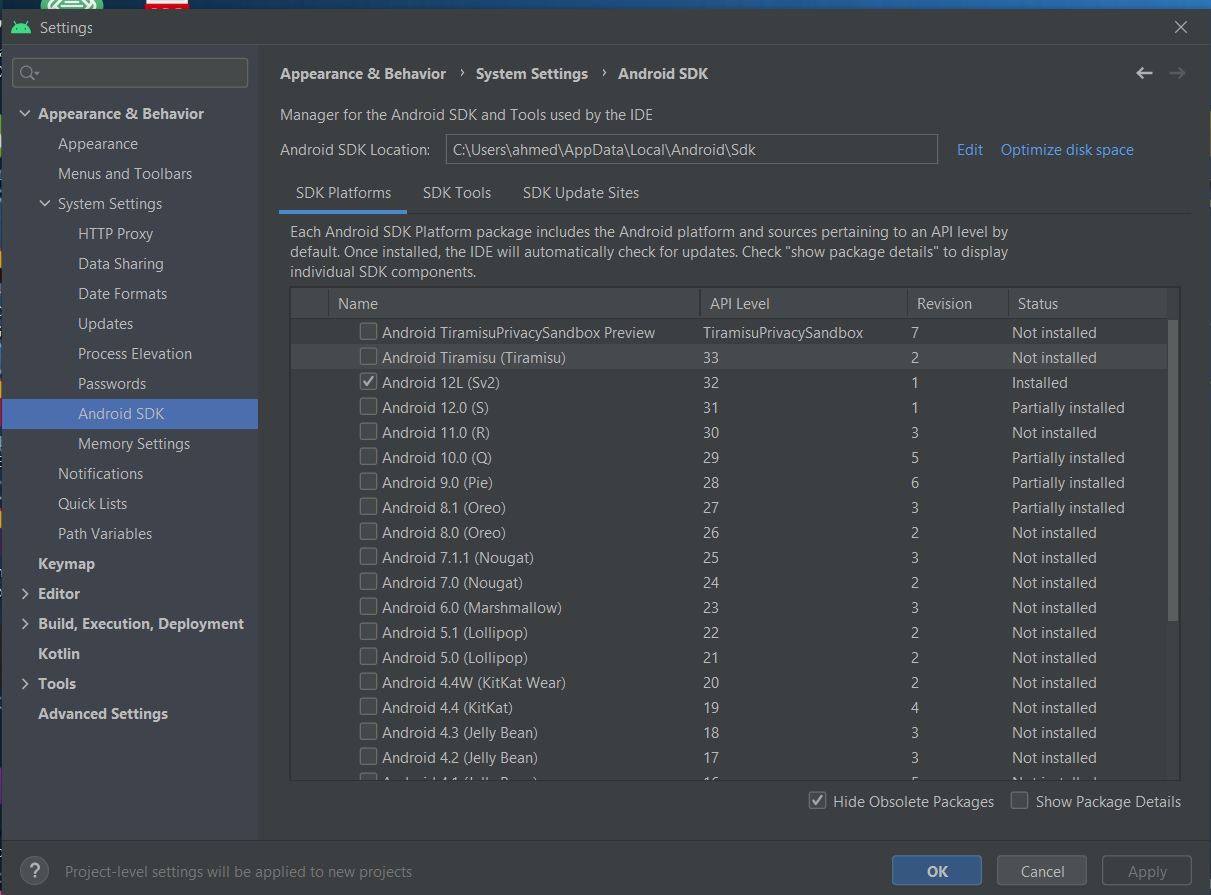Select Android SDK in settings tree
The height and width of the screenshot is (895, 1211).
[x=130, y=414]
